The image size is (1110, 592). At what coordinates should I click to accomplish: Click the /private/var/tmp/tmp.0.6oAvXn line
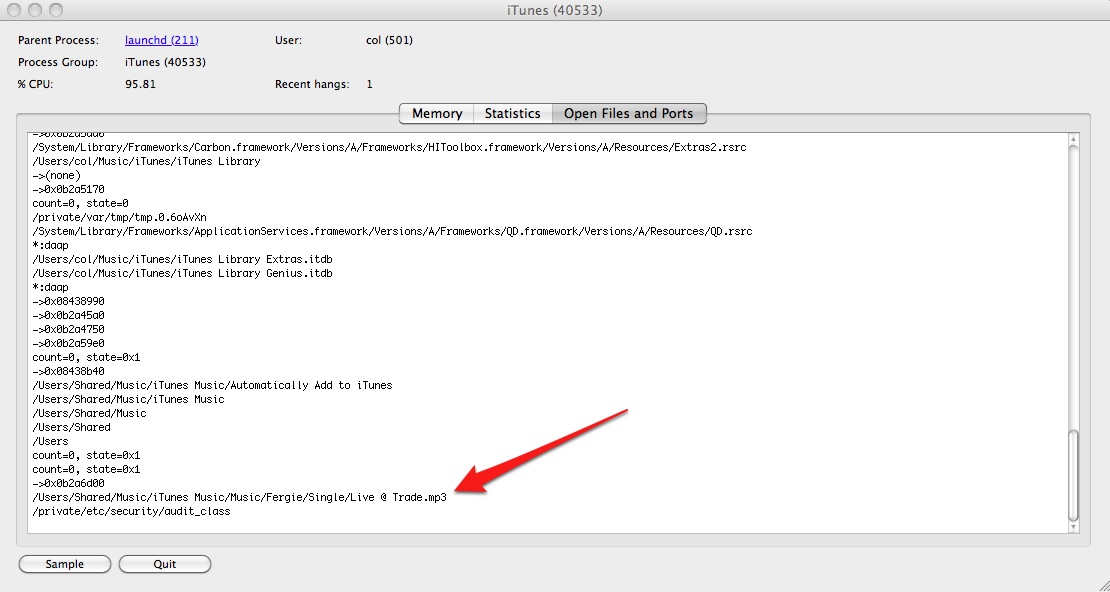click(120, 217)
